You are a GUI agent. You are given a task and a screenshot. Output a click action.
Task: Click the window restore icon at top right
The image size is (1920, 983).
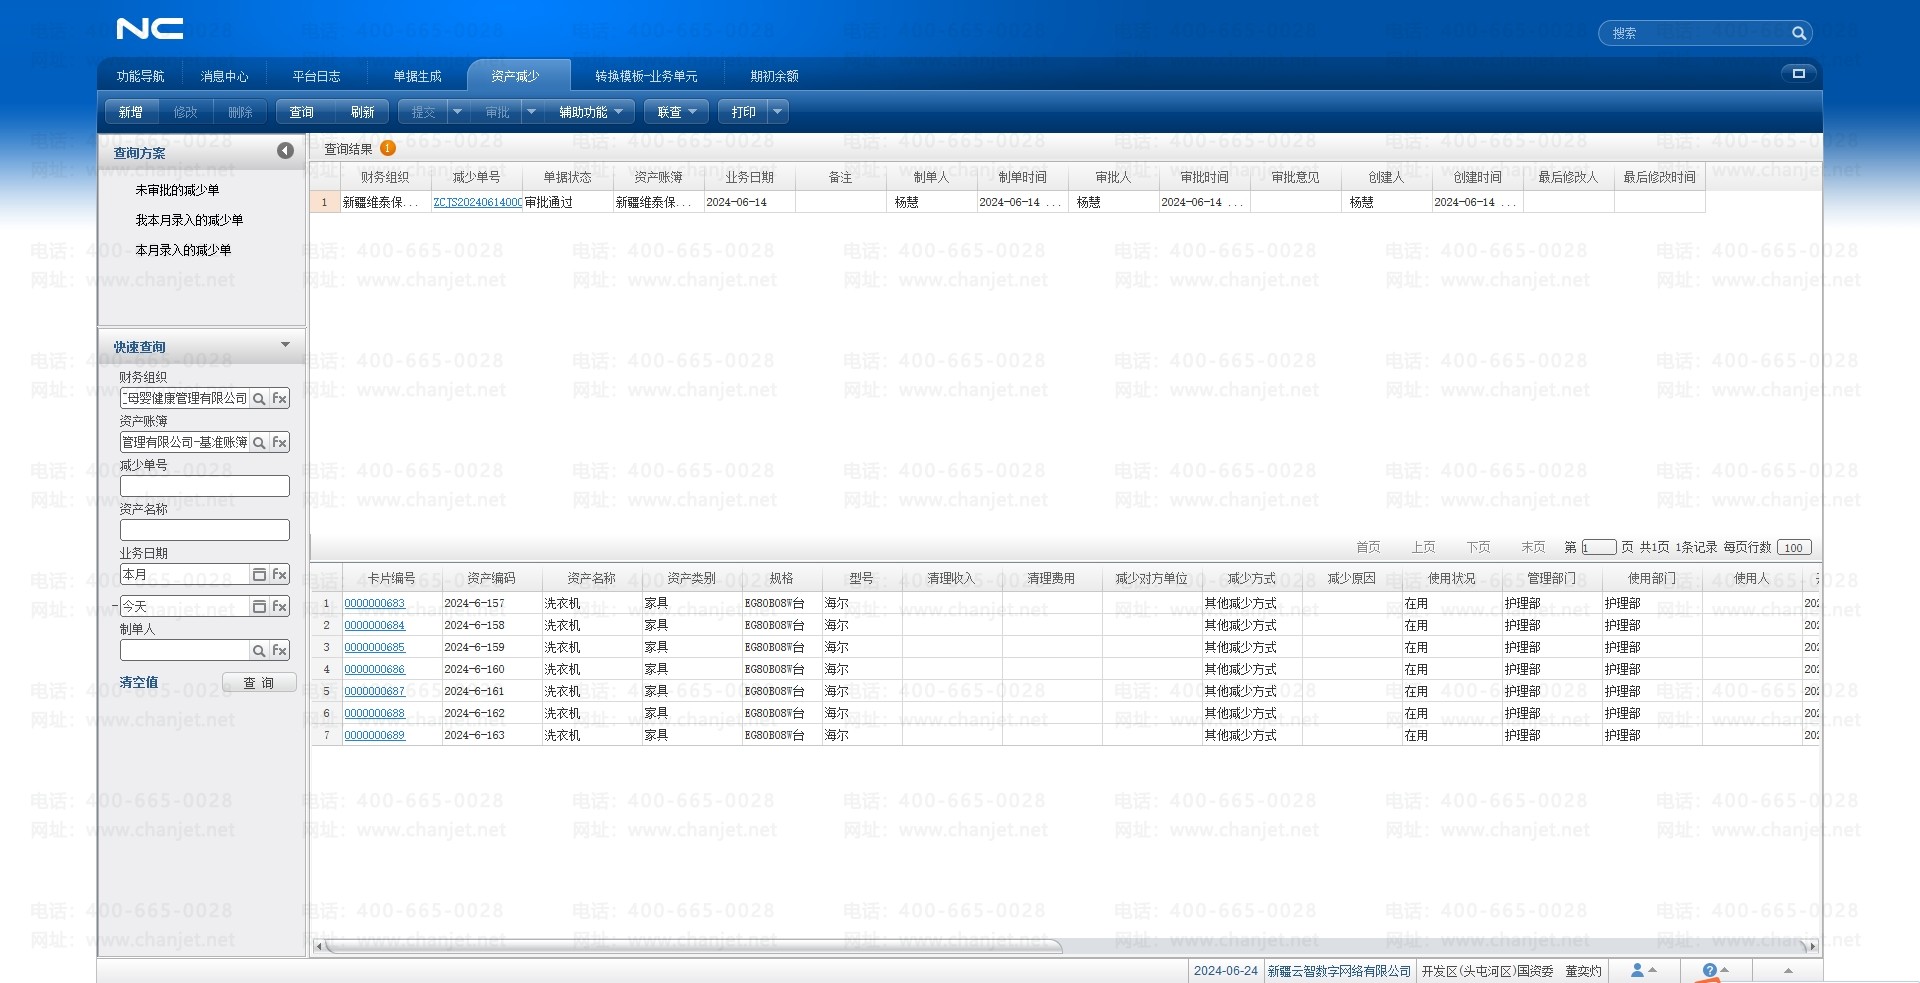point(1798,73)
